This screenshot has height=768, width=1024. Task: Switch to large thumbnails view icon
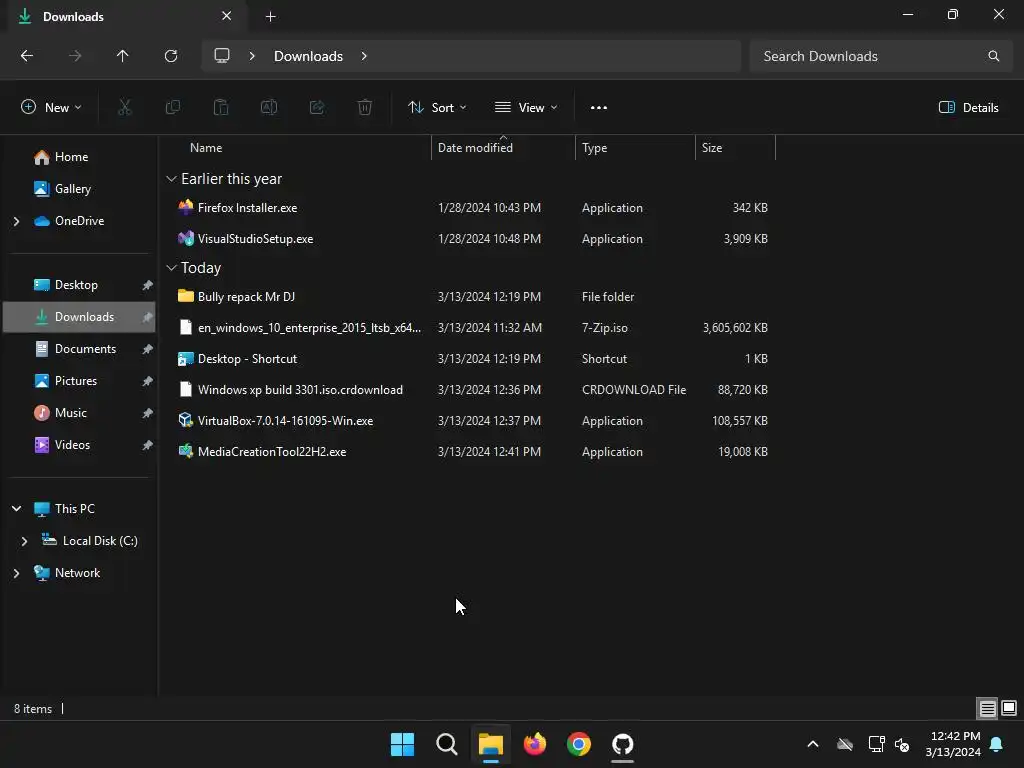click(1009, 708)
